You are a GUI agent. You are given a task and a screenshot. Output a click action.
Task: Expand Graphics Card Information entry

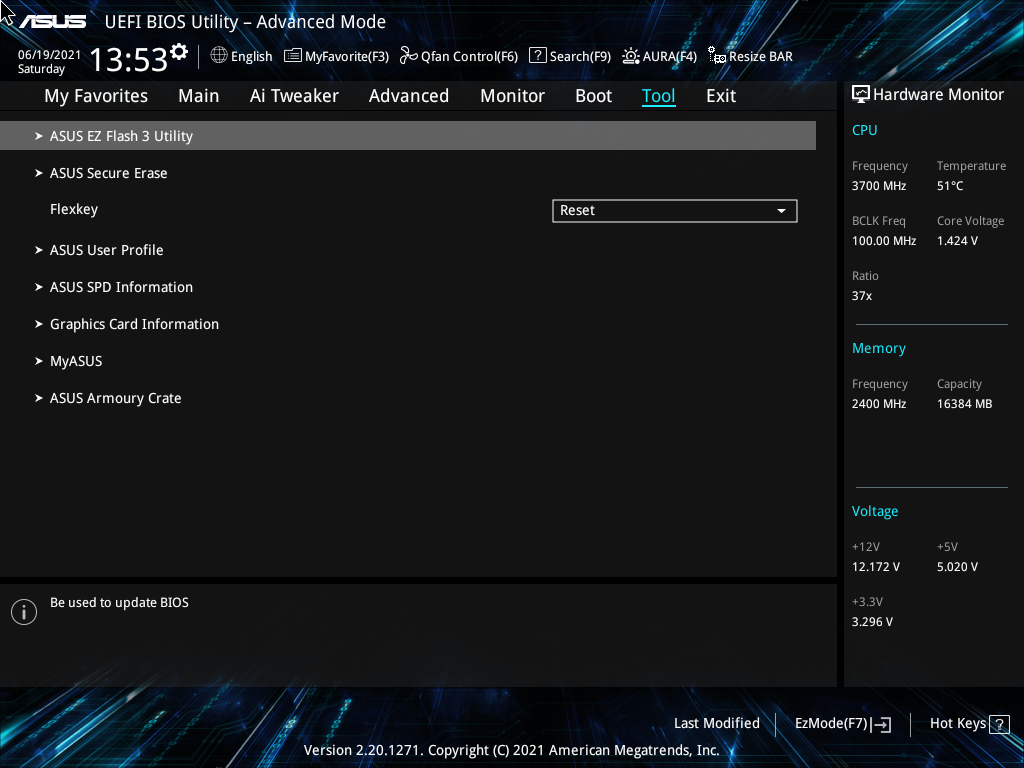point(134,324)
